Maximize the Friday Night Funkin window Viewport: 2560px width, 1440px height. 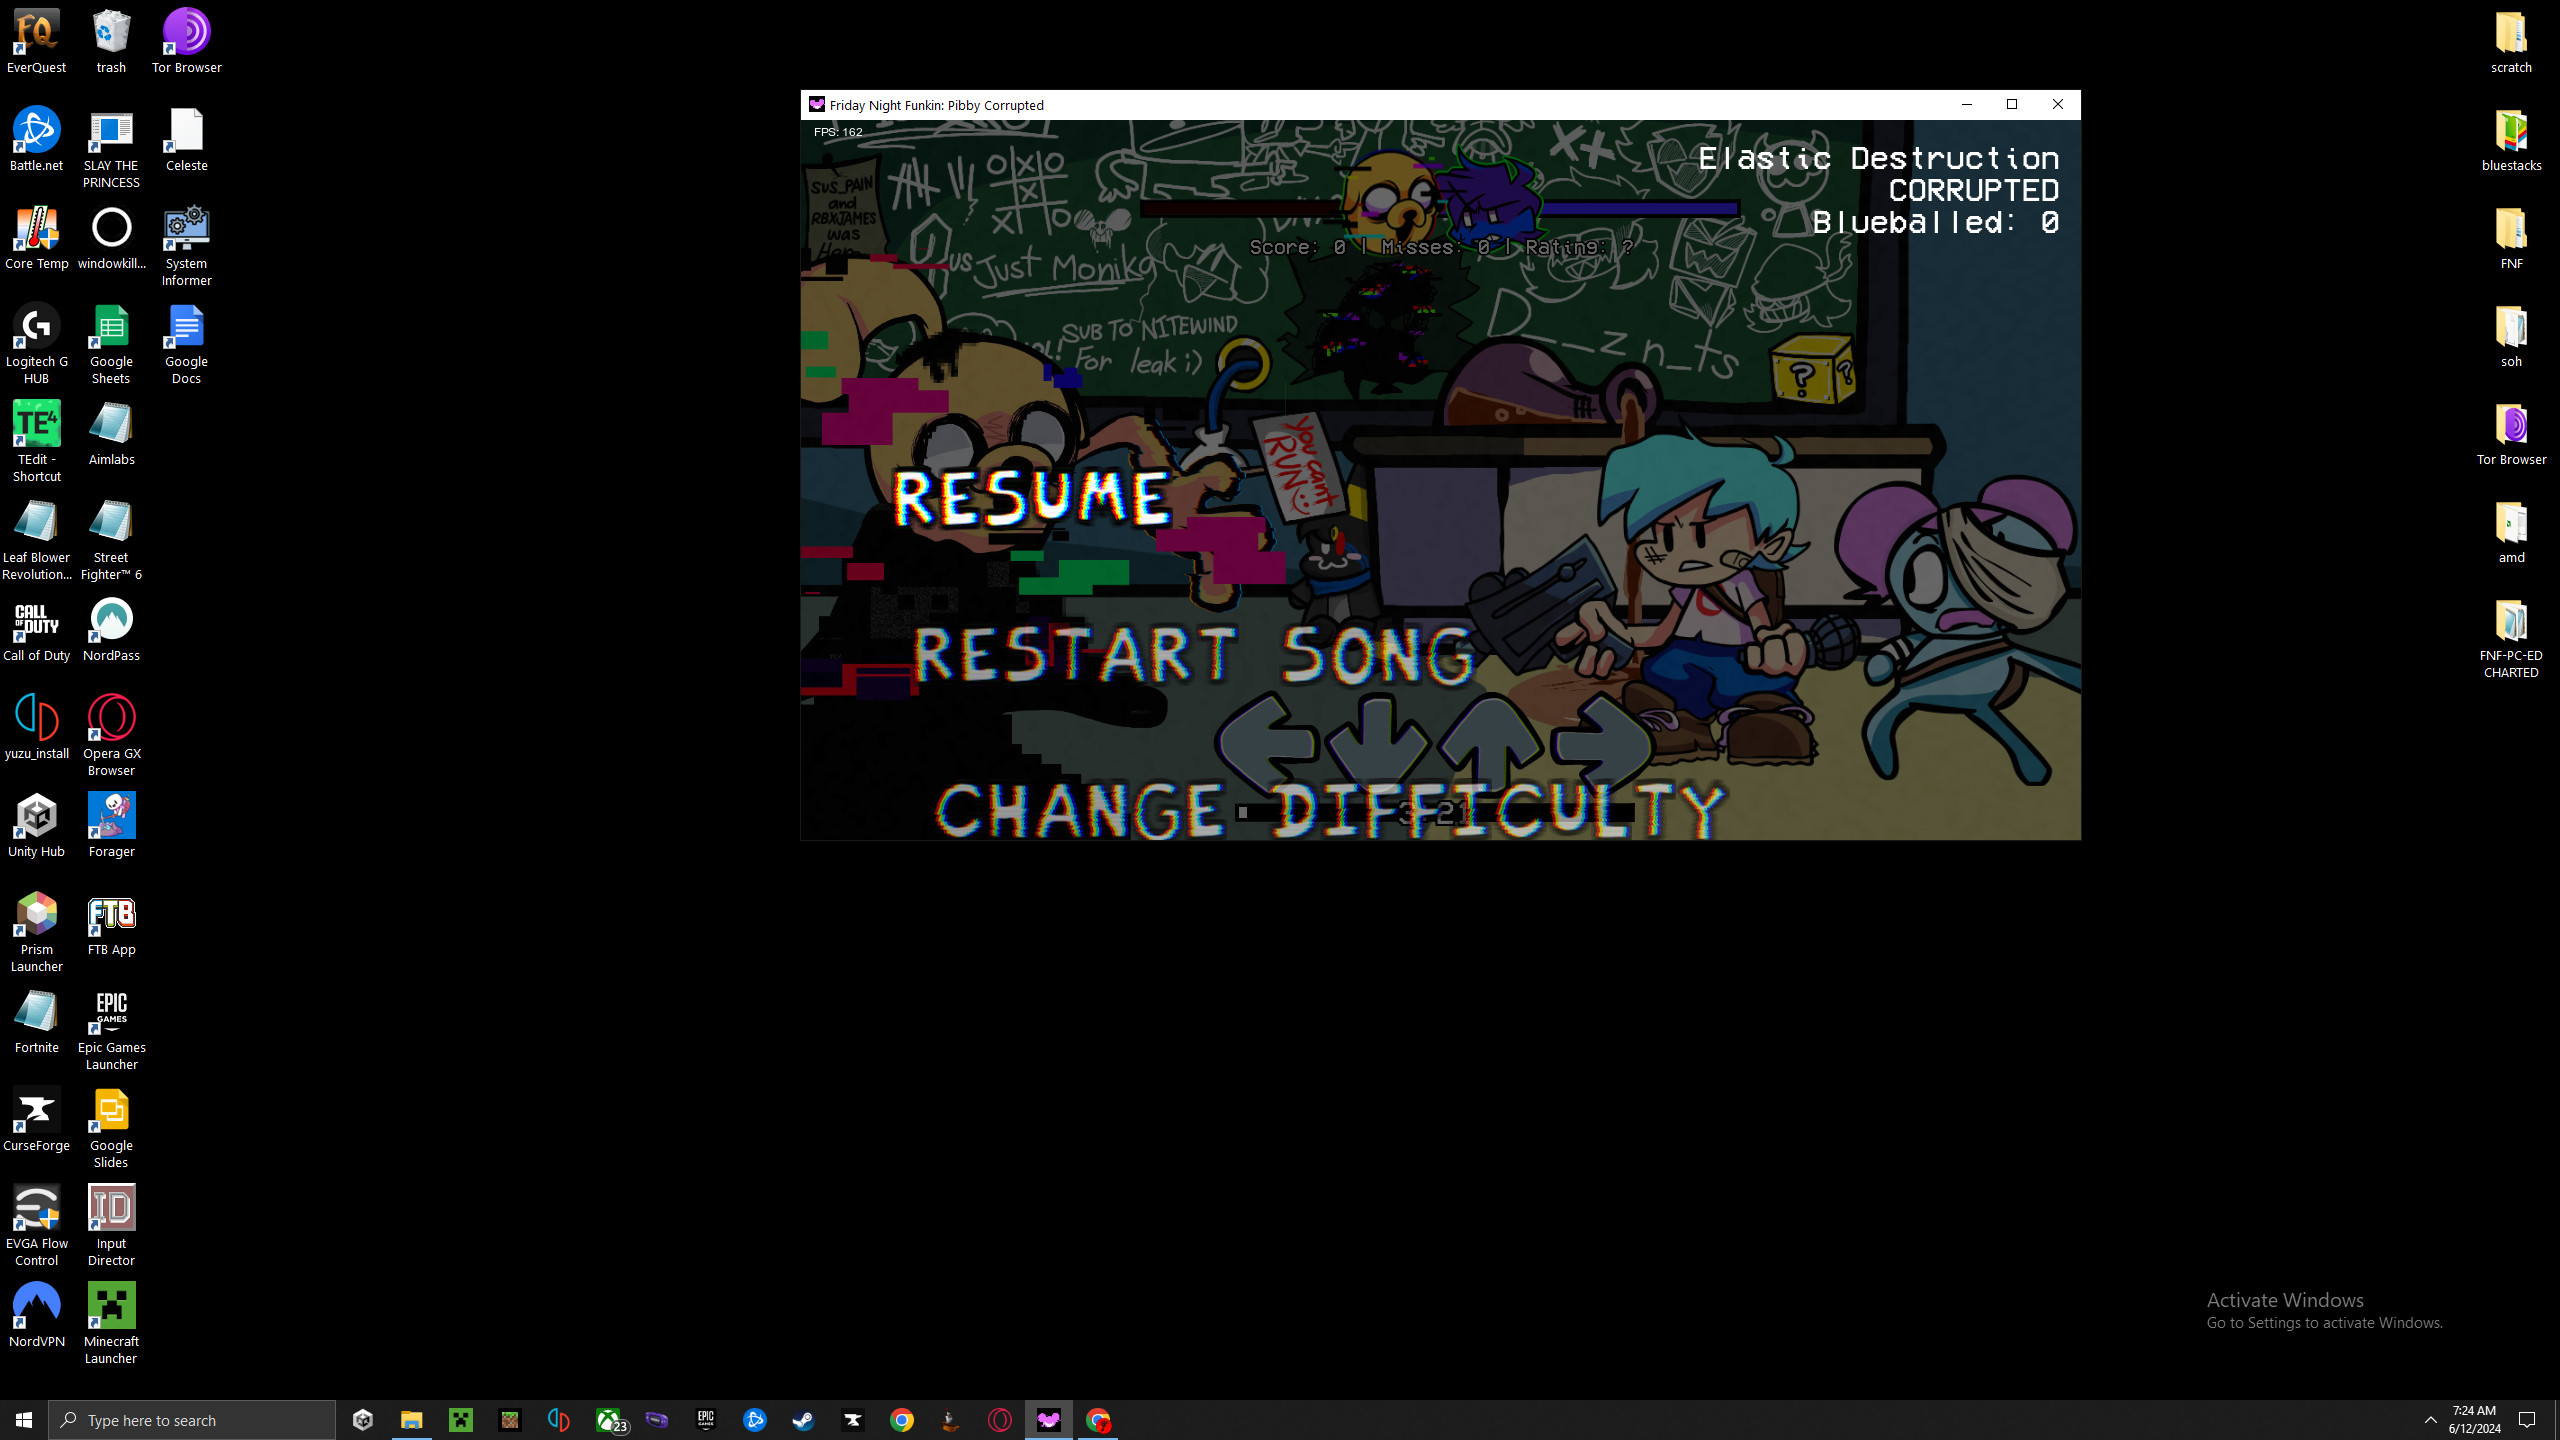pos(2012,104)
